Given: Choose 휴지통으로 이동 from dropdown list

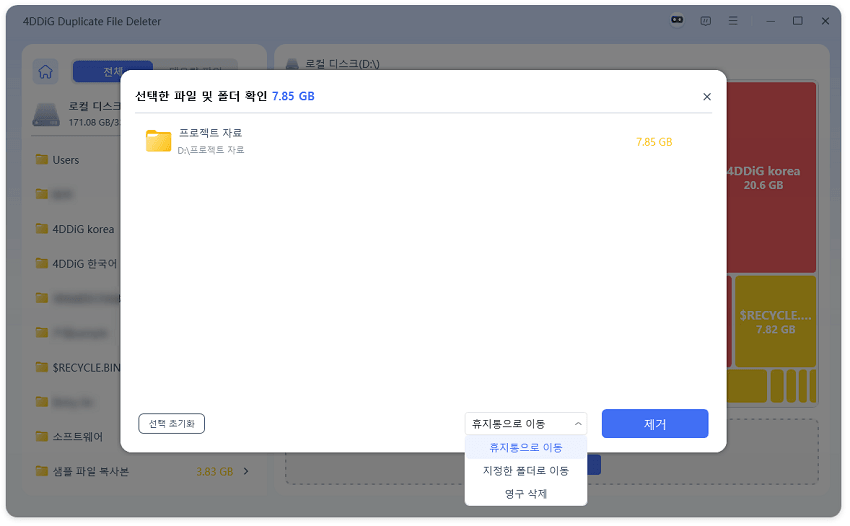Looking at the screenshot, I should coord(525,447).
